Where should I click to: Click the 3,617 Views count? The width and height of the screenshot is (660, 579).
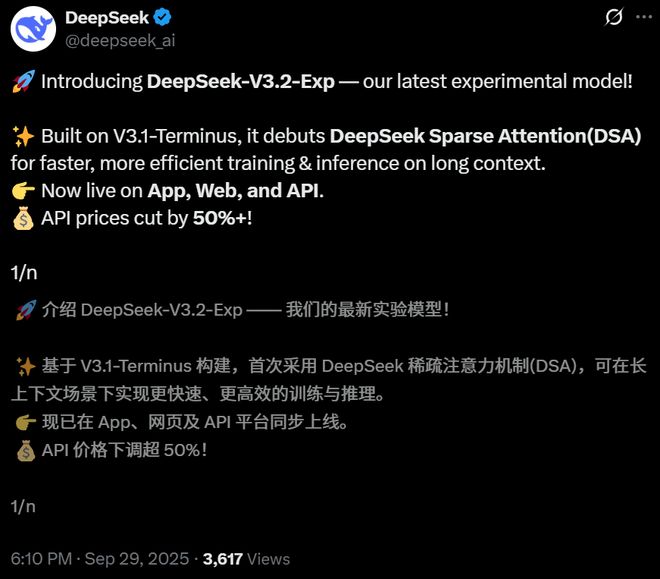(246, 559)
